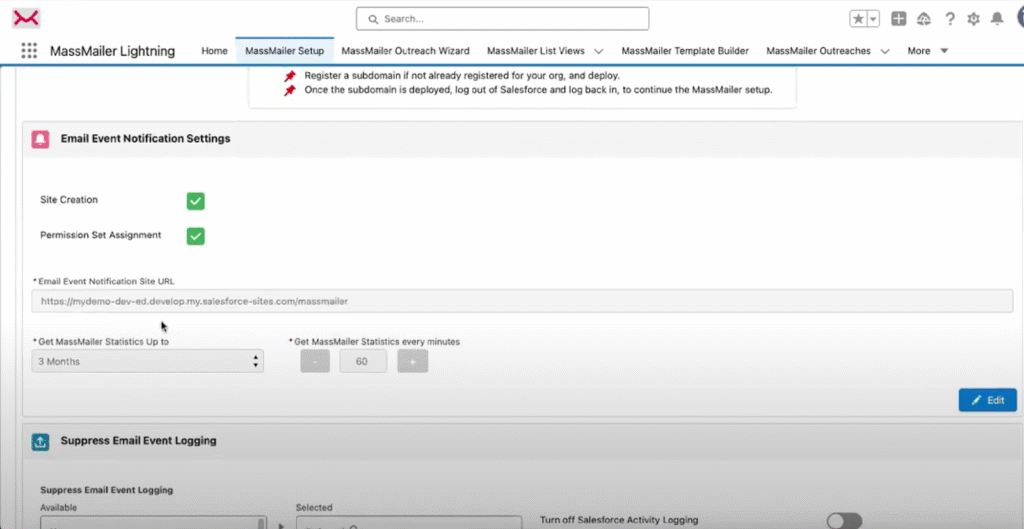Click the MassMailer logo icon
1024x529 pixels.
[x=26, y=19]
